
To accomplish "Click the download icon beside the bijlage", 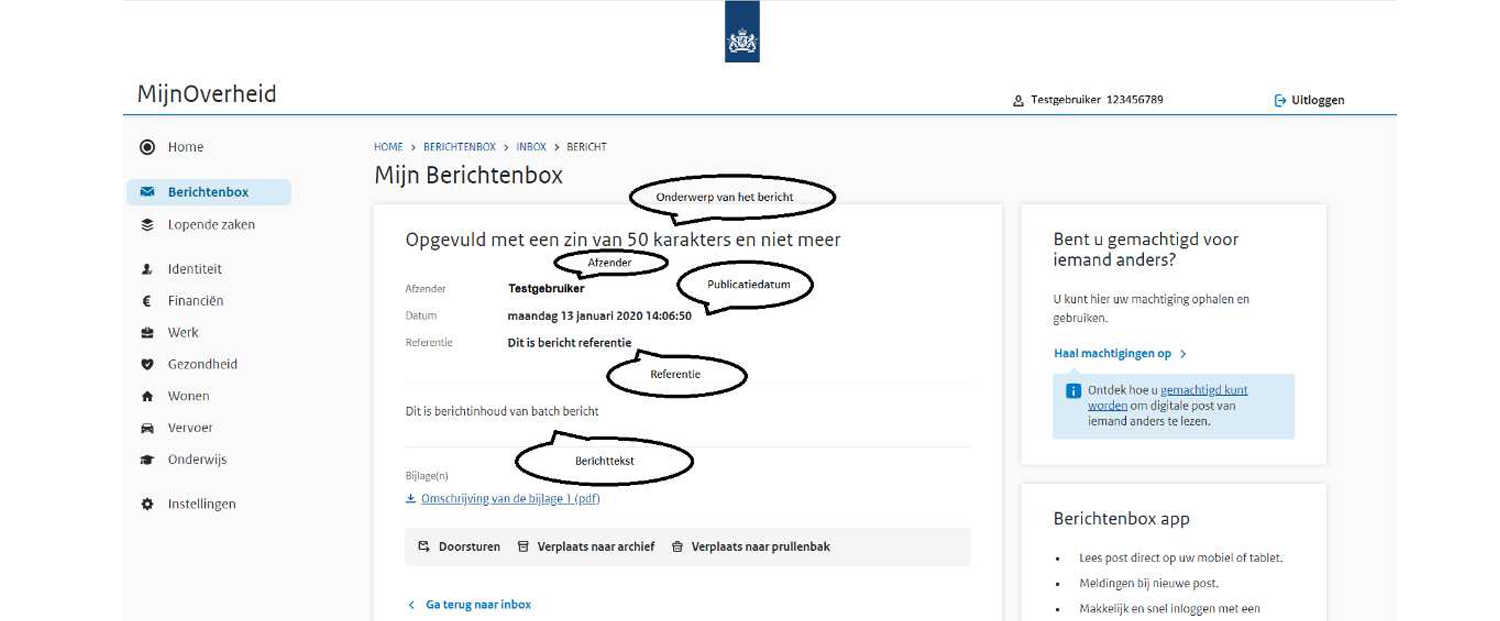I will 411,499.
